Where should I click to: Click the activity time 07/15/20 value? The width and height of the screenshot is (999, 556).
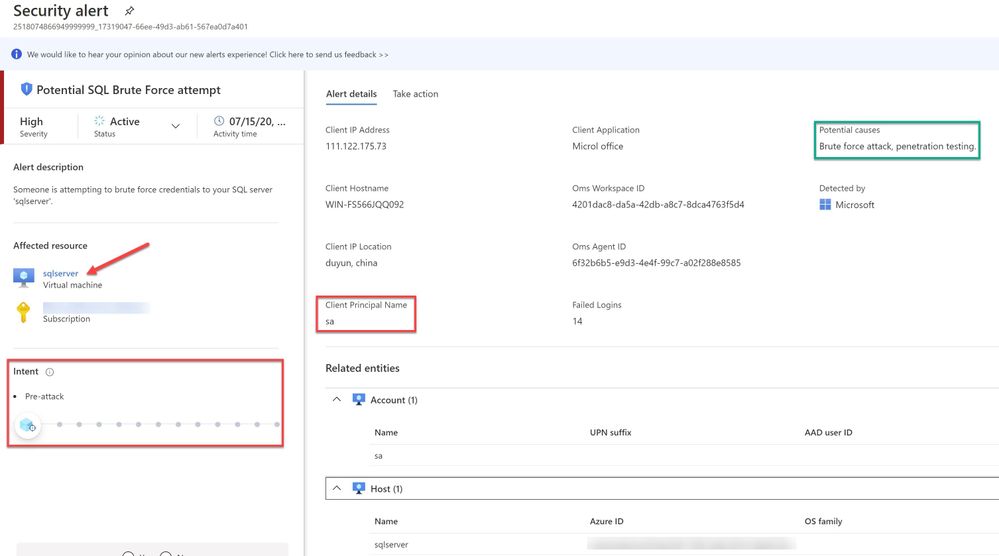pos(257,121)
